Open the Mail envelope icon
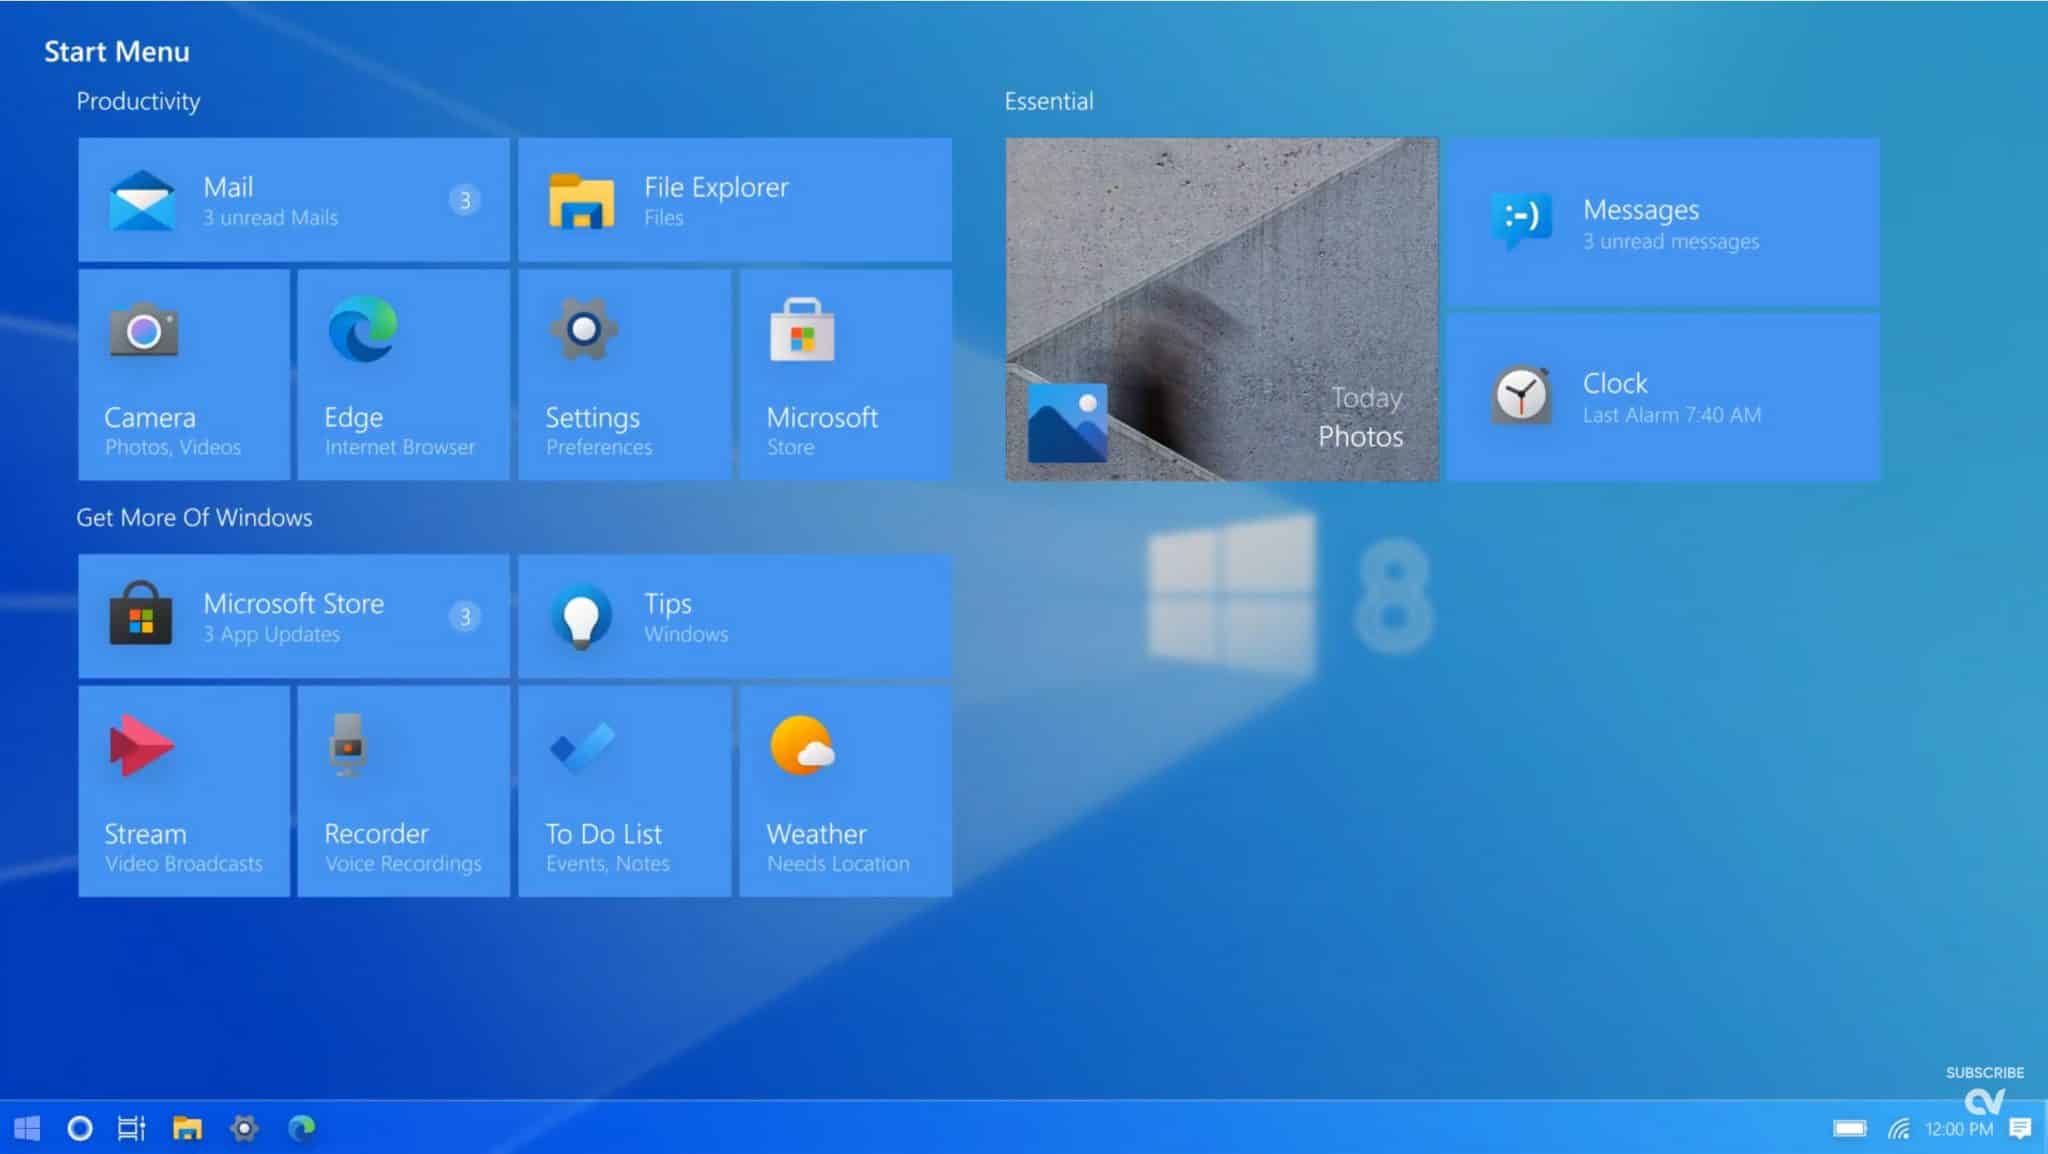Image resolution: width=2048 pixels, height=1154 pixels. tap(142, 200)
